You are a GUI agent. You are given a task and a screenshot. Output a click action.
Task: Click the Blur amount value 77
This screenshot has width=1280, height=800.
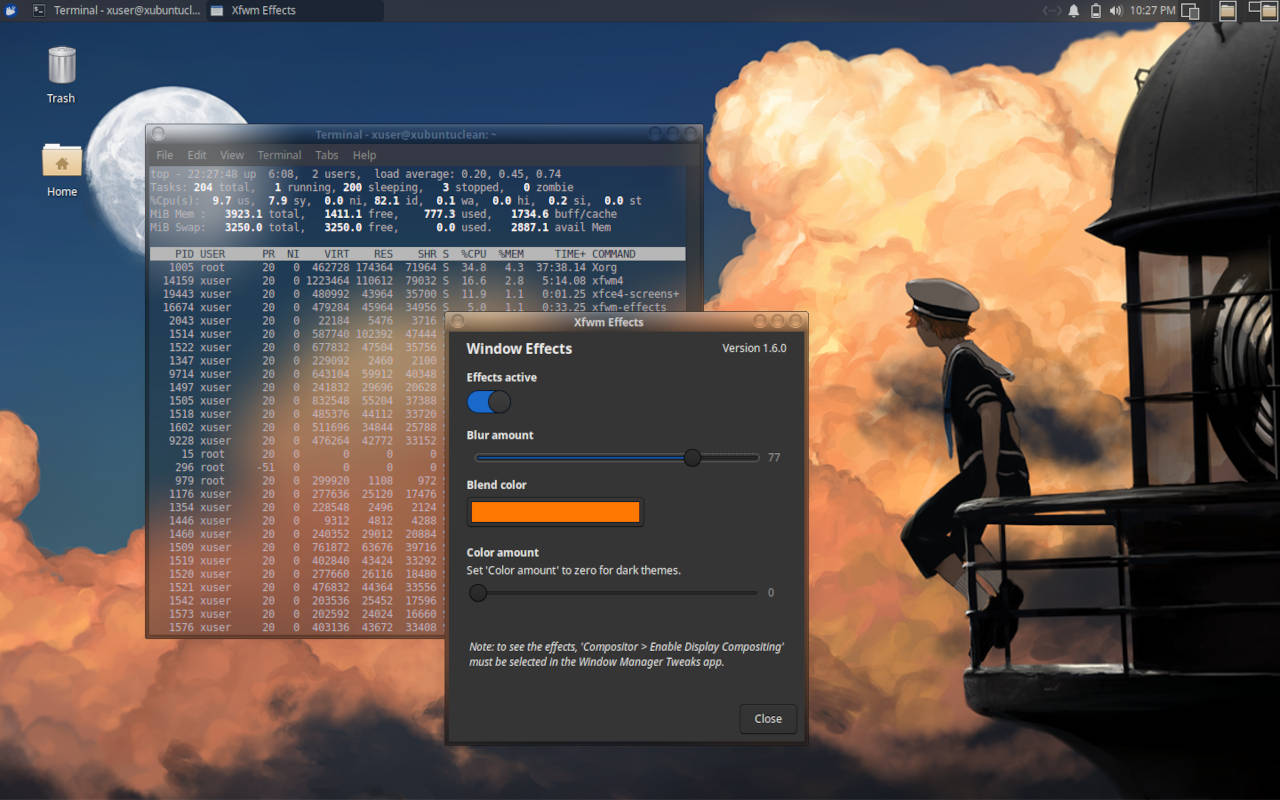click(x=774, y=458)
